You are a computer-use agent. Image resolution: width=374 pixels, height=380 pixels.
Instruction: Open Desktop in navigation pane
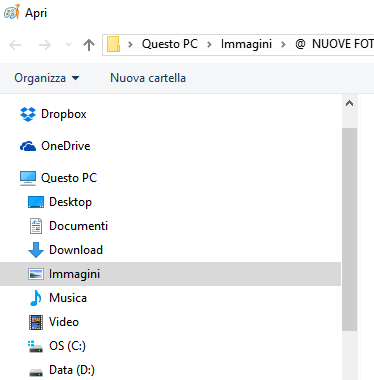coord(70,202)
